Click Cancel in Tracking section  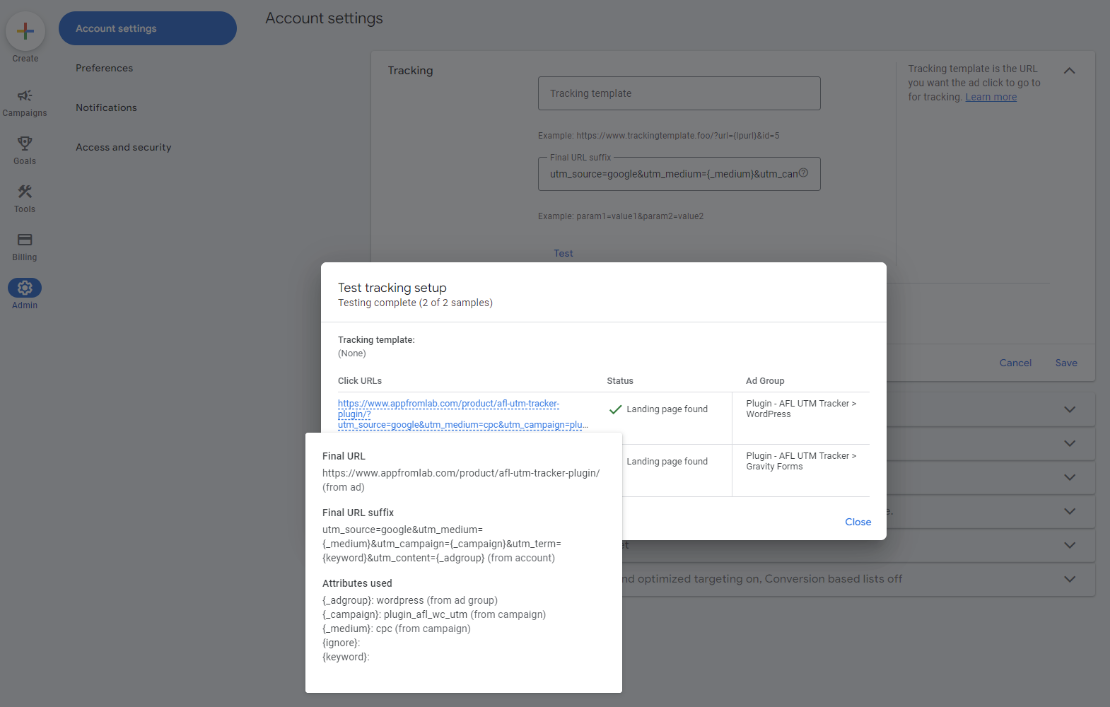click(1015, 362)
